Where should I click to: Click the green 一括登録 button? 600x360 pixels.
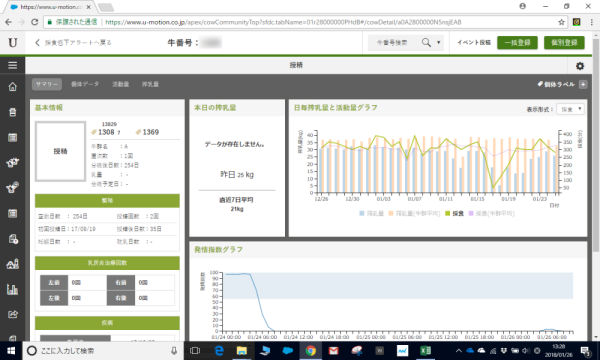[x=517, y=42]
